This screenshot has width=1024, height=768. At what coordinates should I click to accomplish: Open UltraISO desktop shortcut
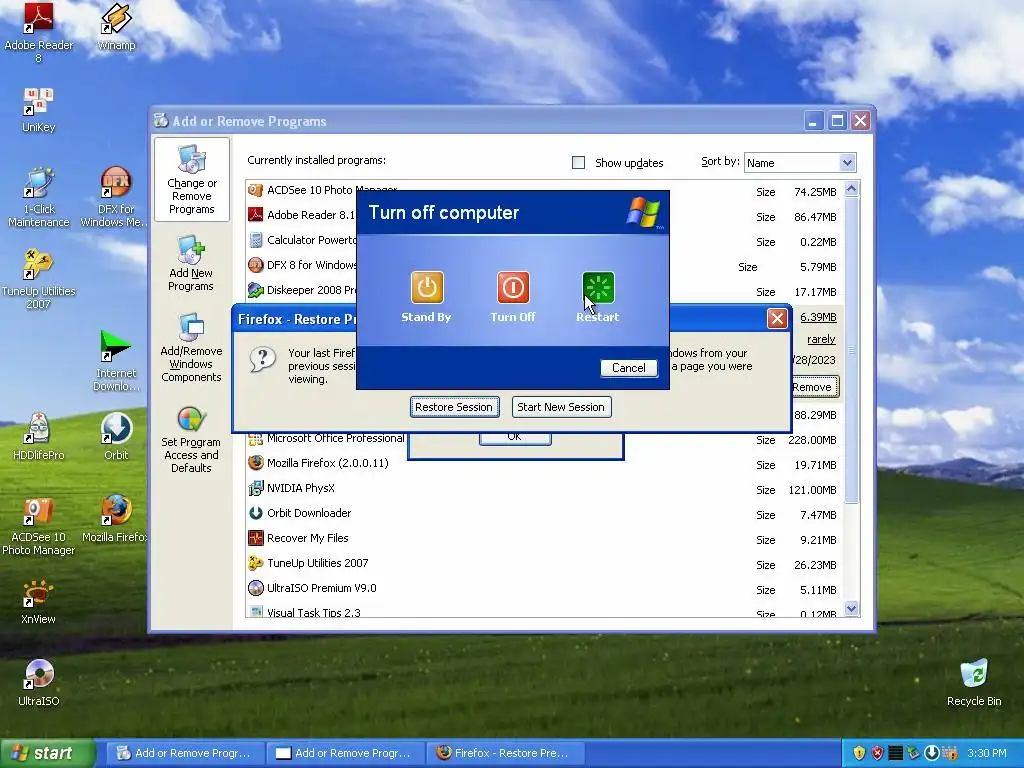point(39,683)
